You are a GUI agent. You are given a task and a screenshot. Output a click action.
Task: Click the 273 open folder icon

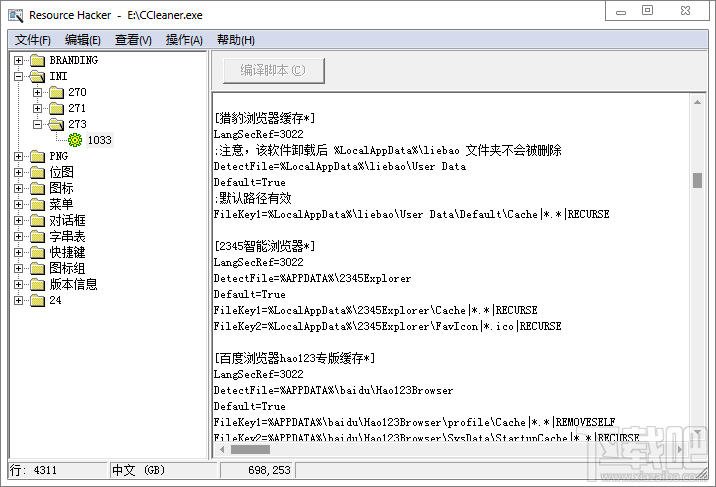pyautogui.click(x=57, y=124)
